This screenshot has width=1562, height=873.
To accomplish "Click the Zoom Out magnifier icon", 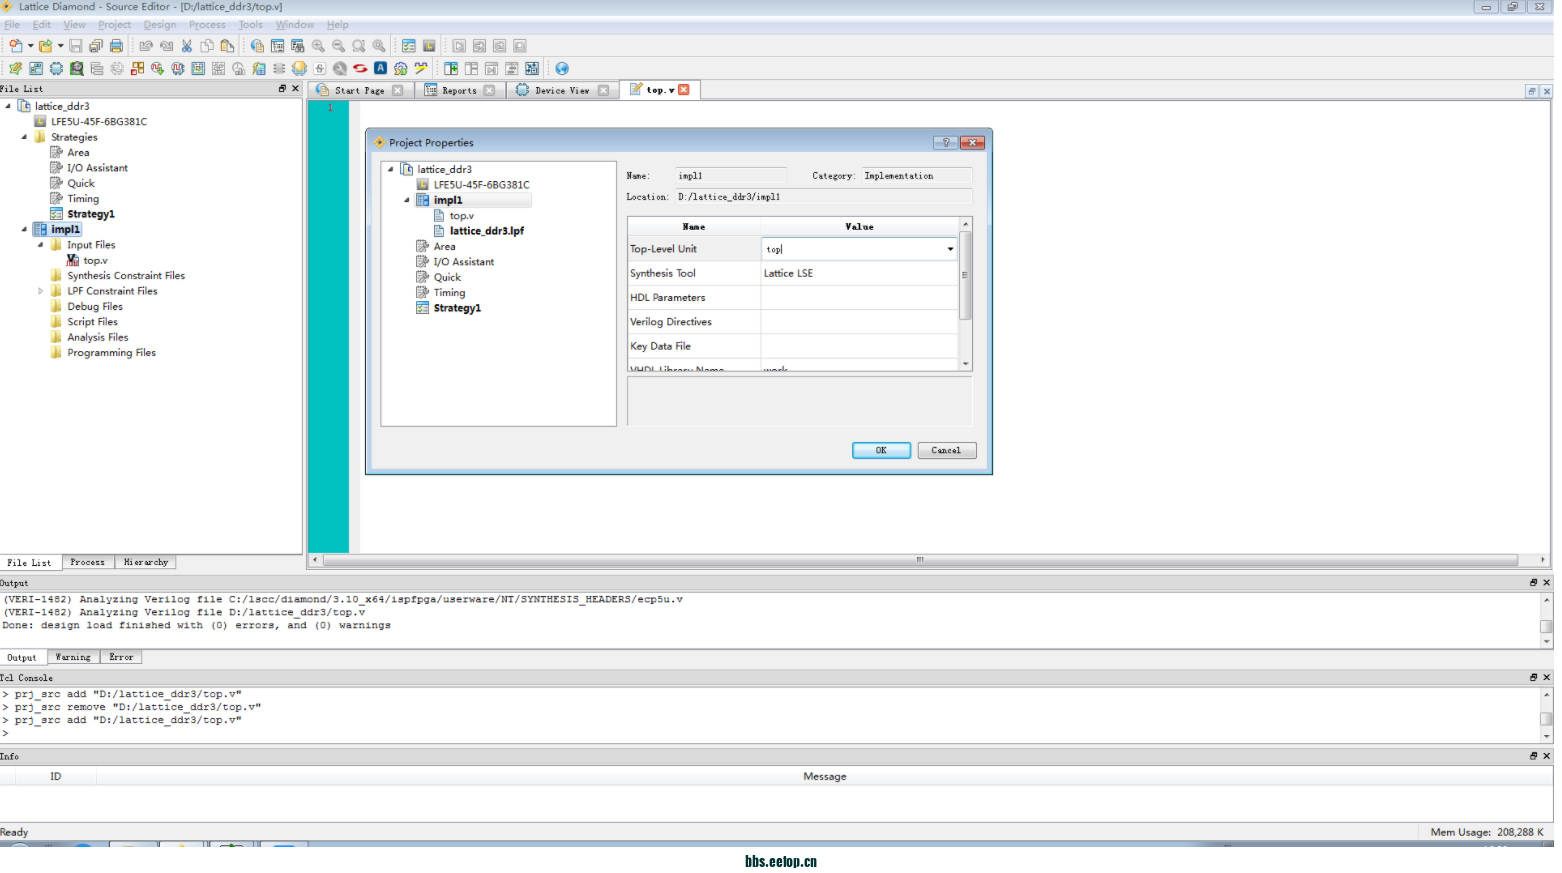I will coord(338,46).
